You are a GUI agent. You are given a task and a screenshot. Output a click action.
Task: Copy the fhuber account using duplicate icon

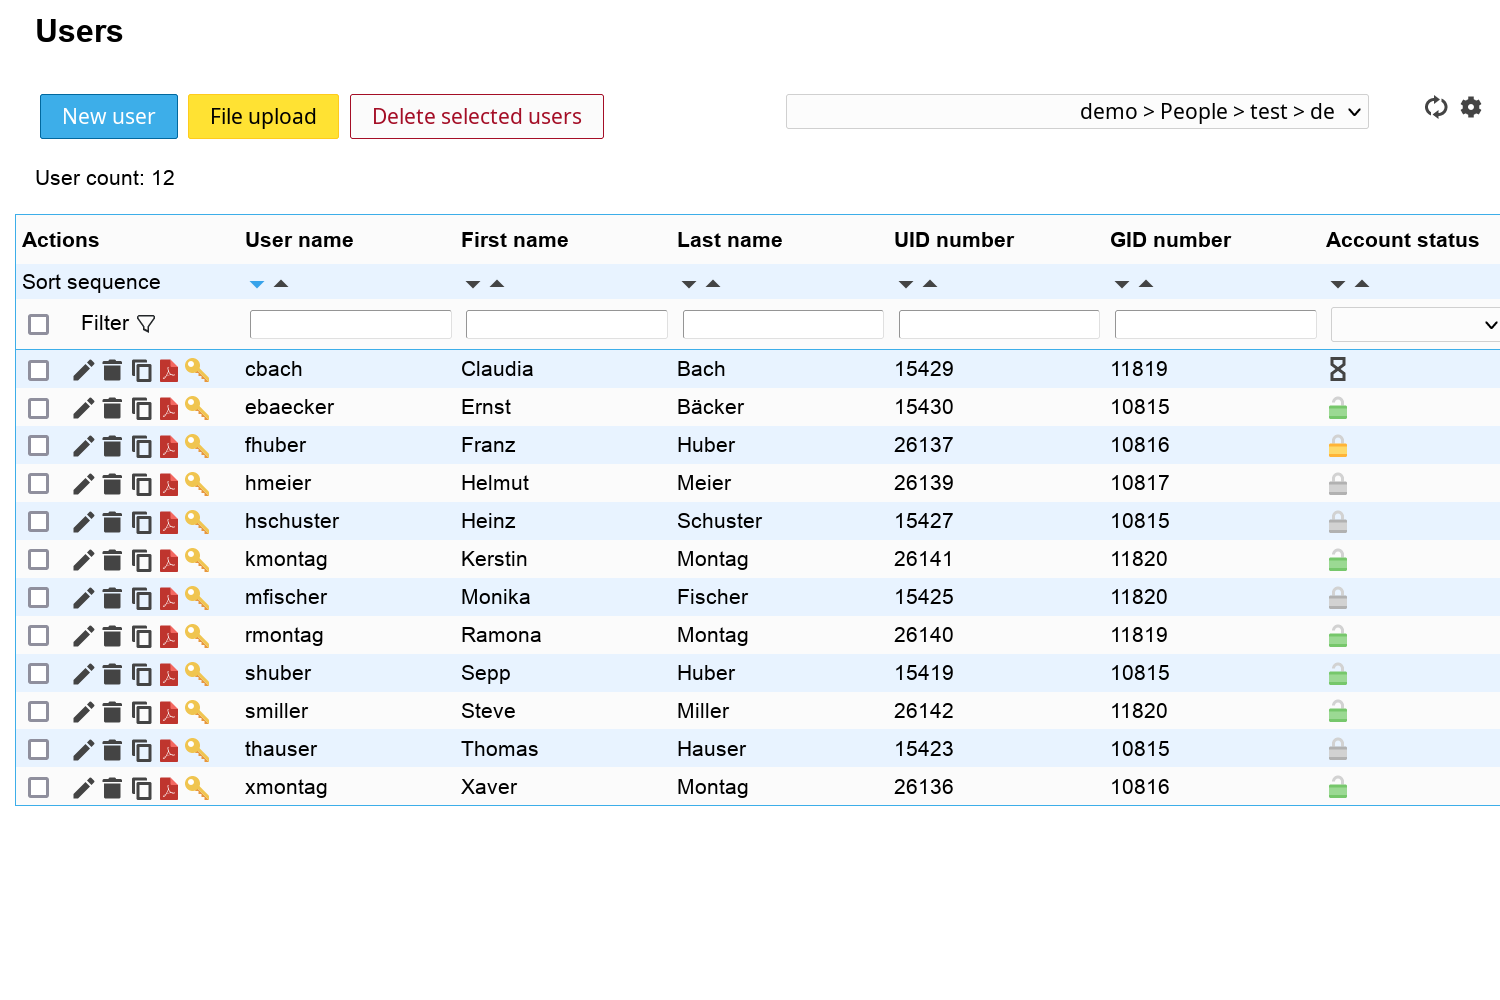(x=142, y=446)
